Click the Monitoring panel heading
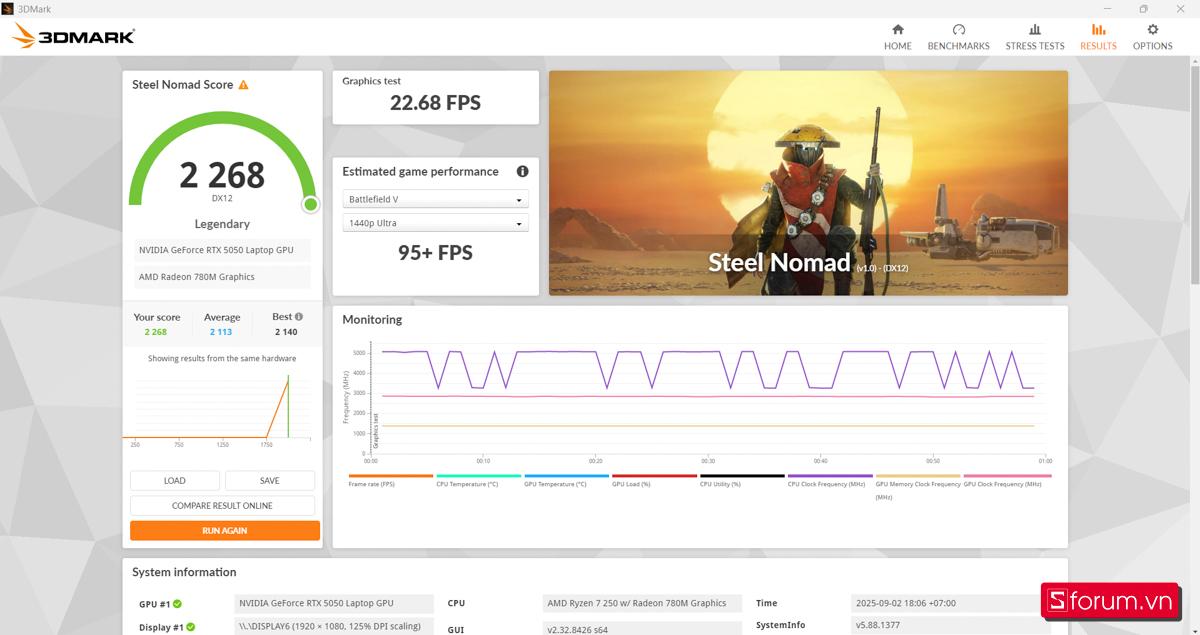The width and height of the screenshot is (1200, 635). point(372,320)
